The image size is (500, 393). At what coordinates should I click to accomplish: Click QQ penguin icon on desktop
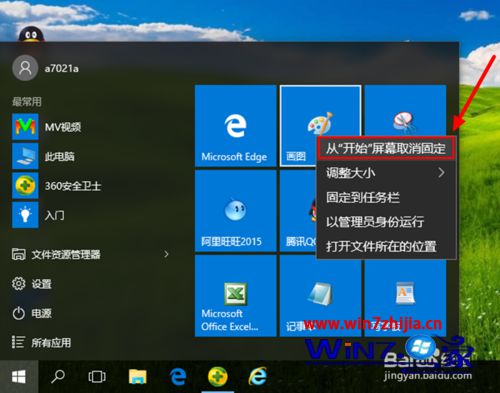pyautogui.click(x=31, y=34)
